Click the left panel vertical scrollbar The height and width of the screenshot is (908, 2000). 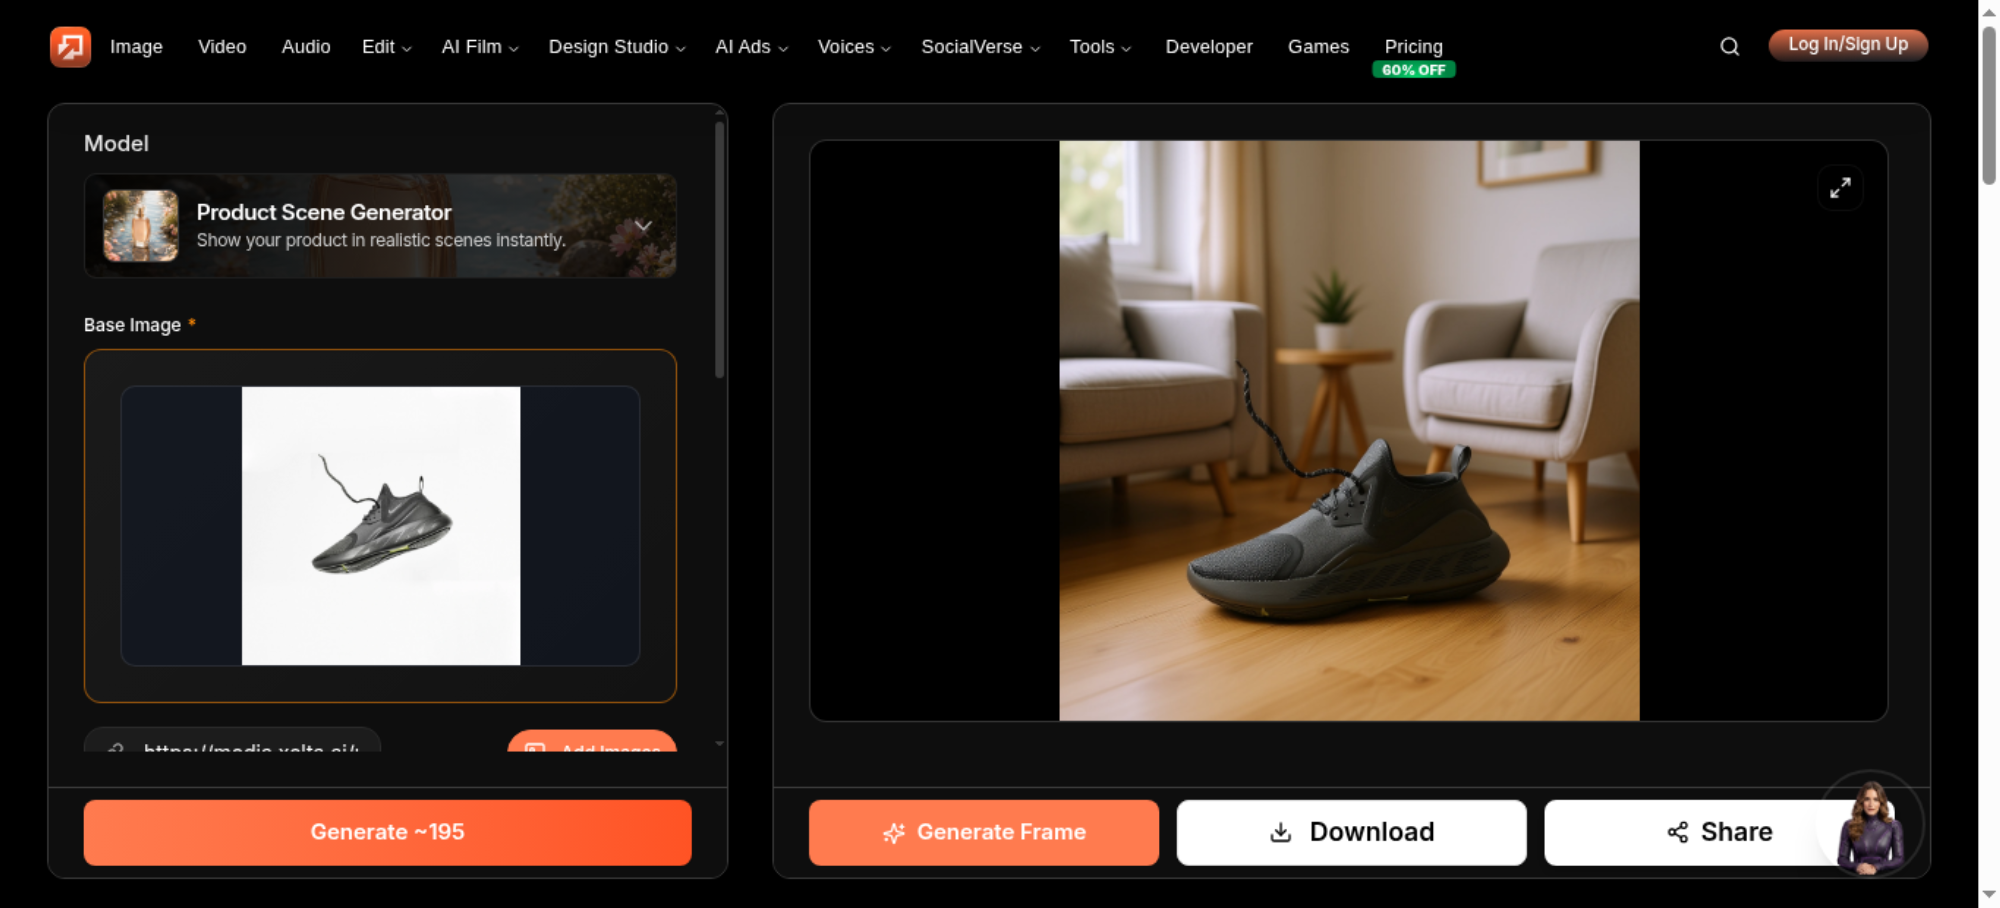(719, 250)
